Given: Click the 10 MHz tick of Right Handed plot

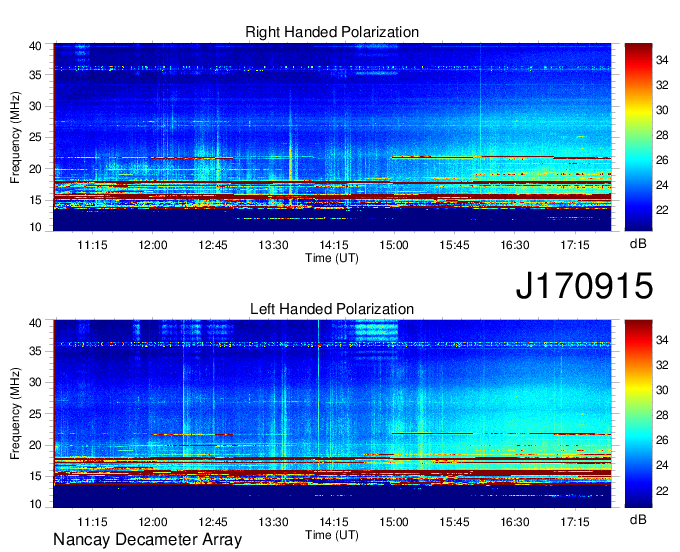Looking at the screenshot, I should [x=36, y=227].
